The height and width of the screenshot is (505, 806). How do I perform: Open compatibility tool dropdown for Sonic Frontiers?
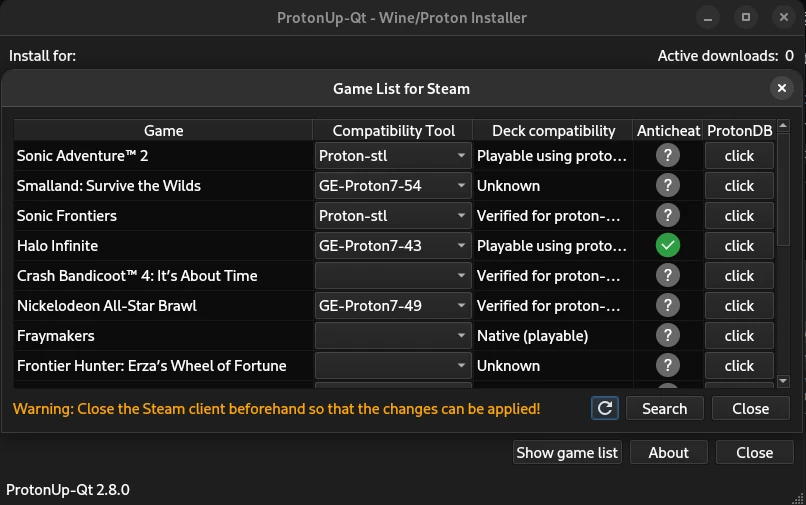click(393, 216)
